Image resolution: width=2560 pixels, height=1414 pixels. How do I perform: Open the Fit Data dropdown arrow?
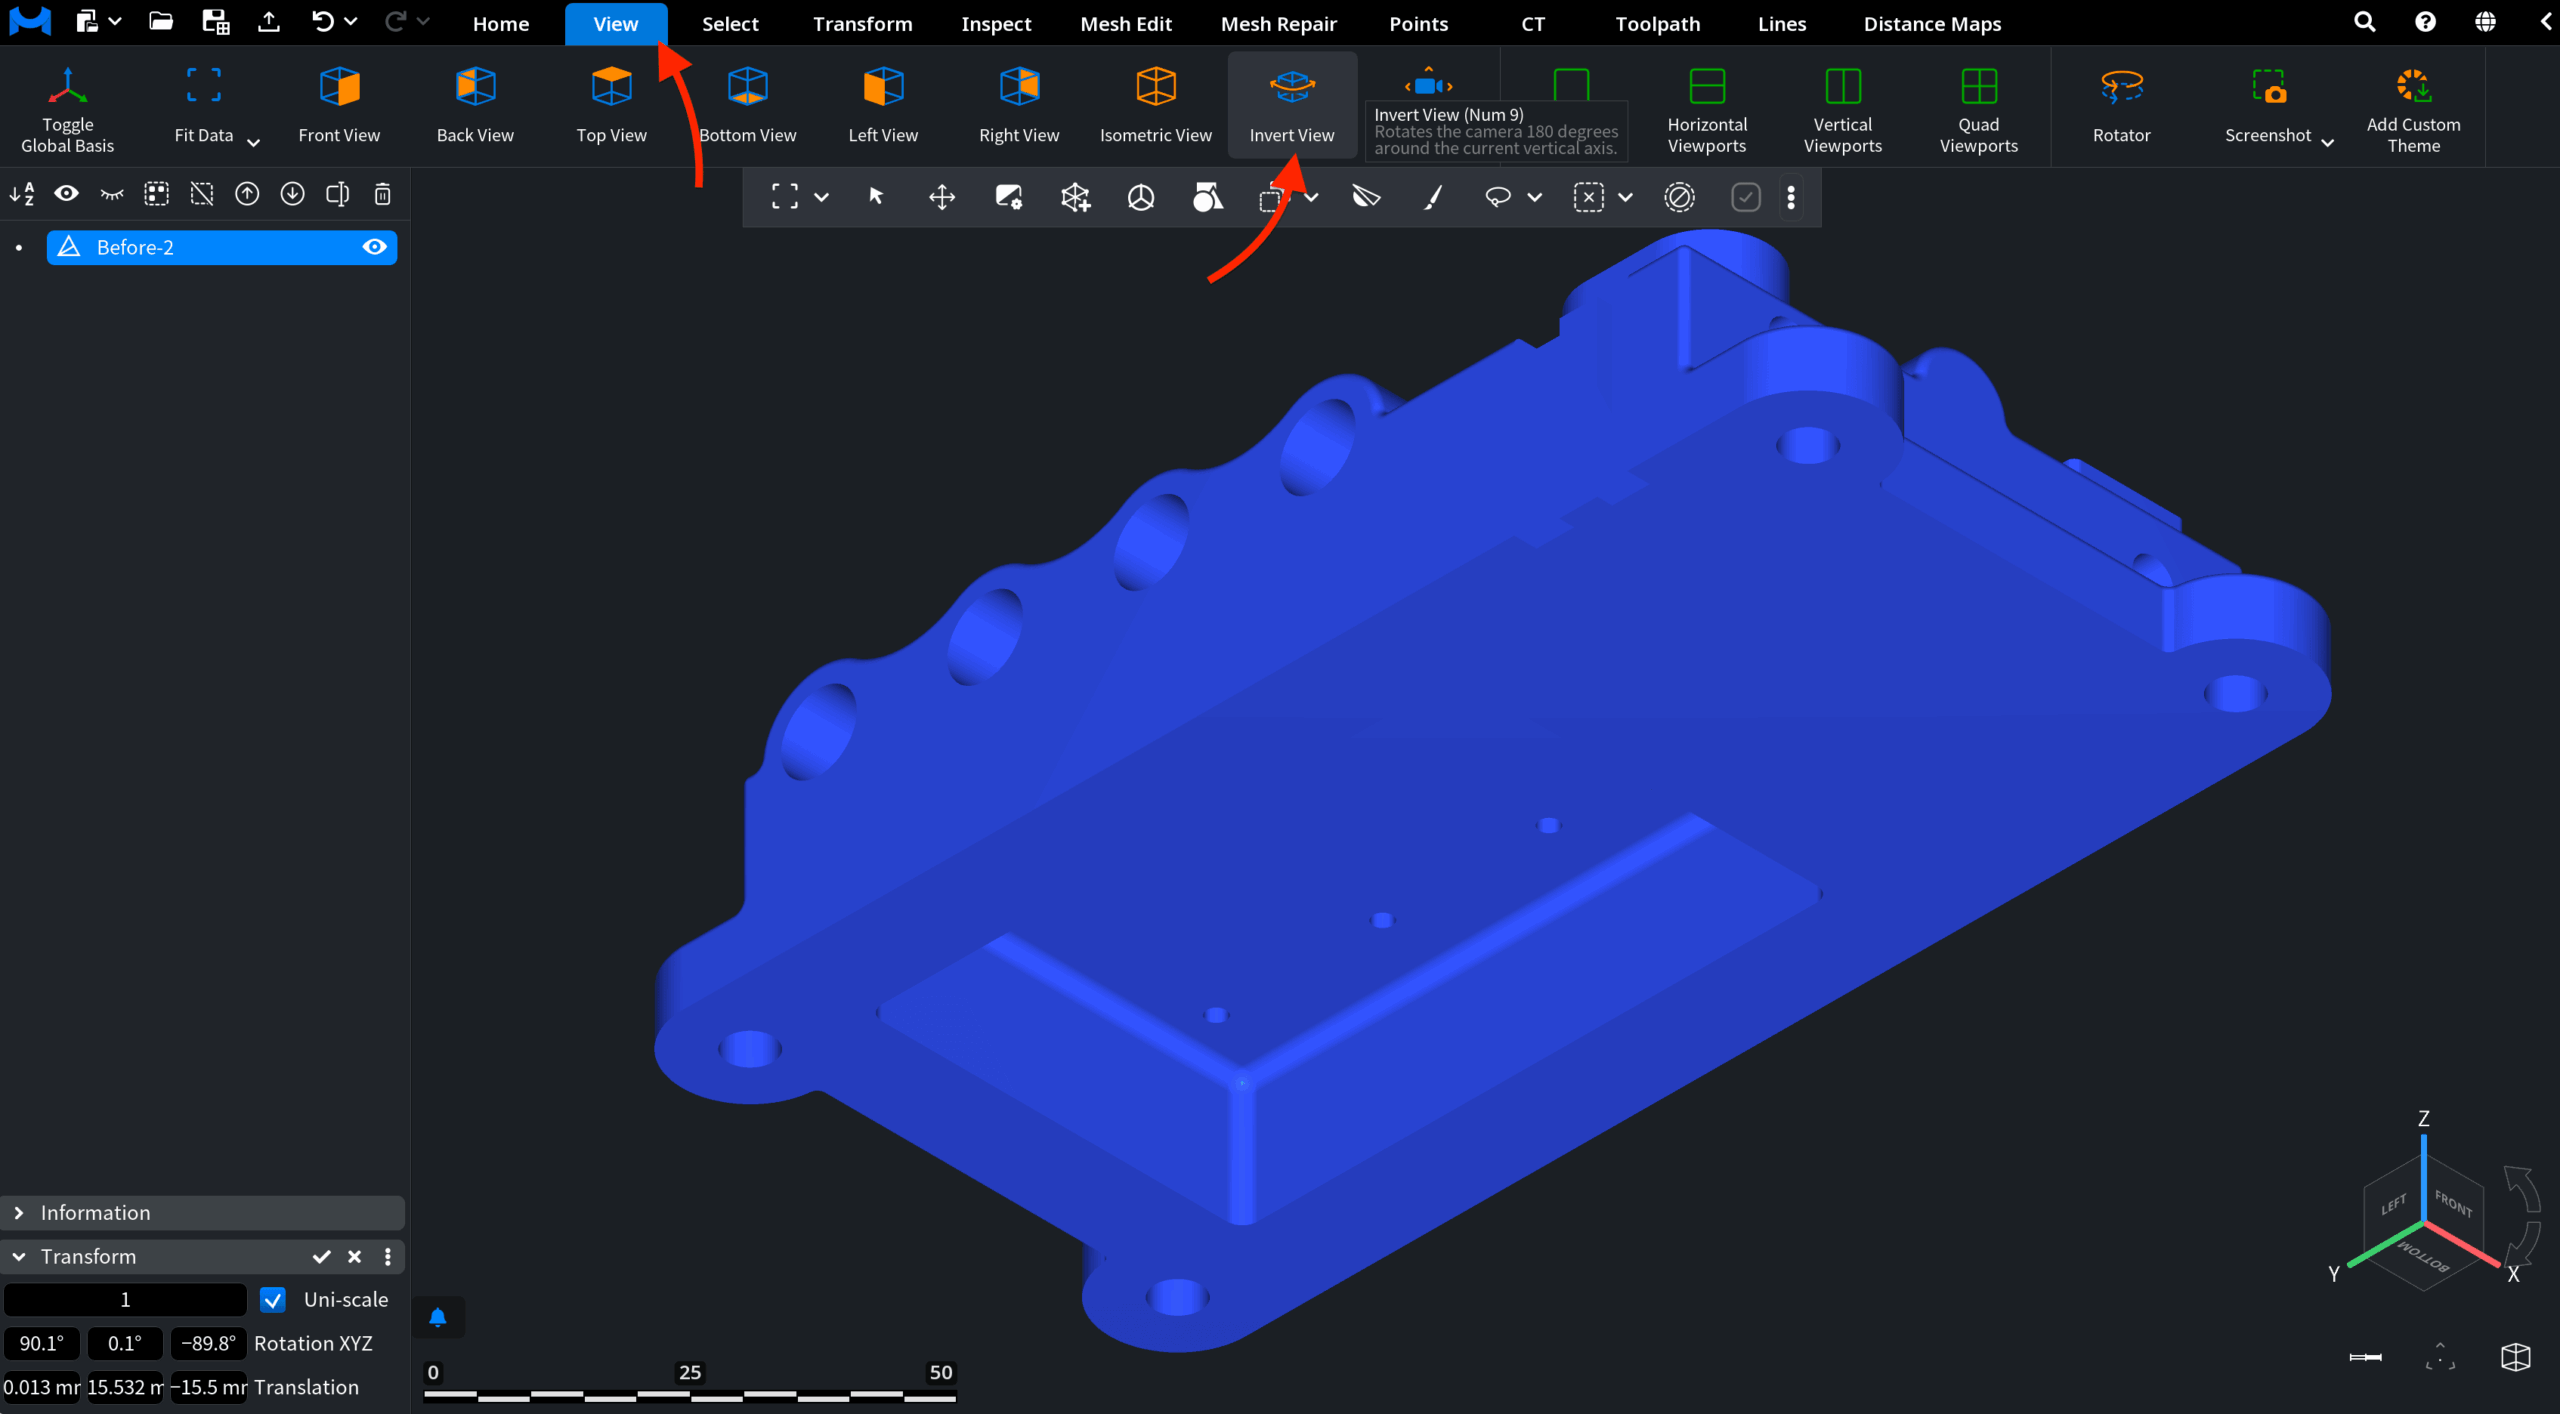click(x=253, y=142)
